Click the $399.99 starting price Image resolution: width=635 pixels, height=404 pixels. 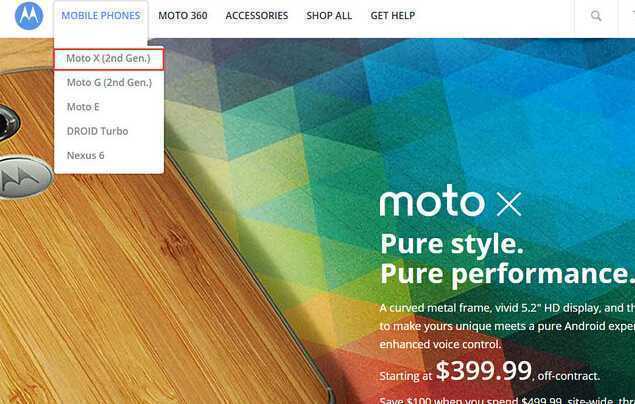point(484,370)
